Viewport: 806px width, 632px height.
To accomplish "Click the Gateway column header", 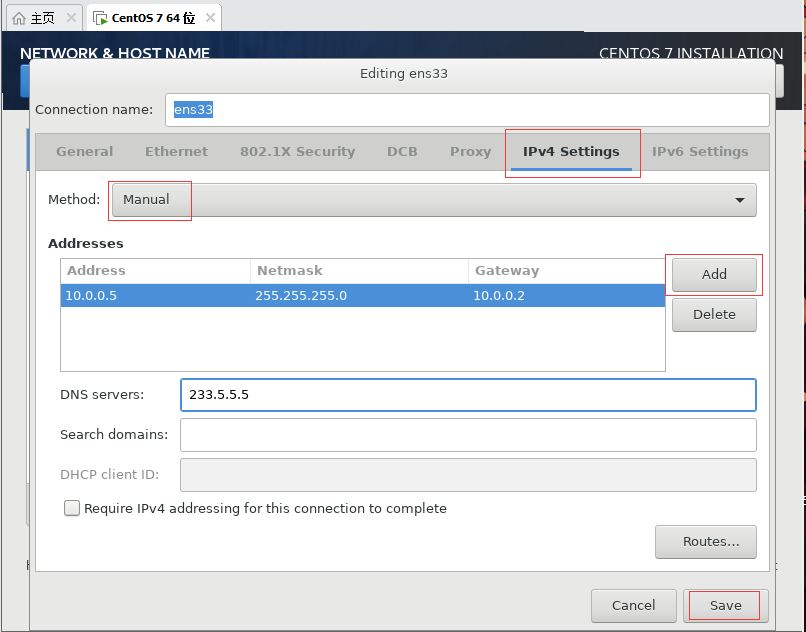I will [x=567, y=271].
